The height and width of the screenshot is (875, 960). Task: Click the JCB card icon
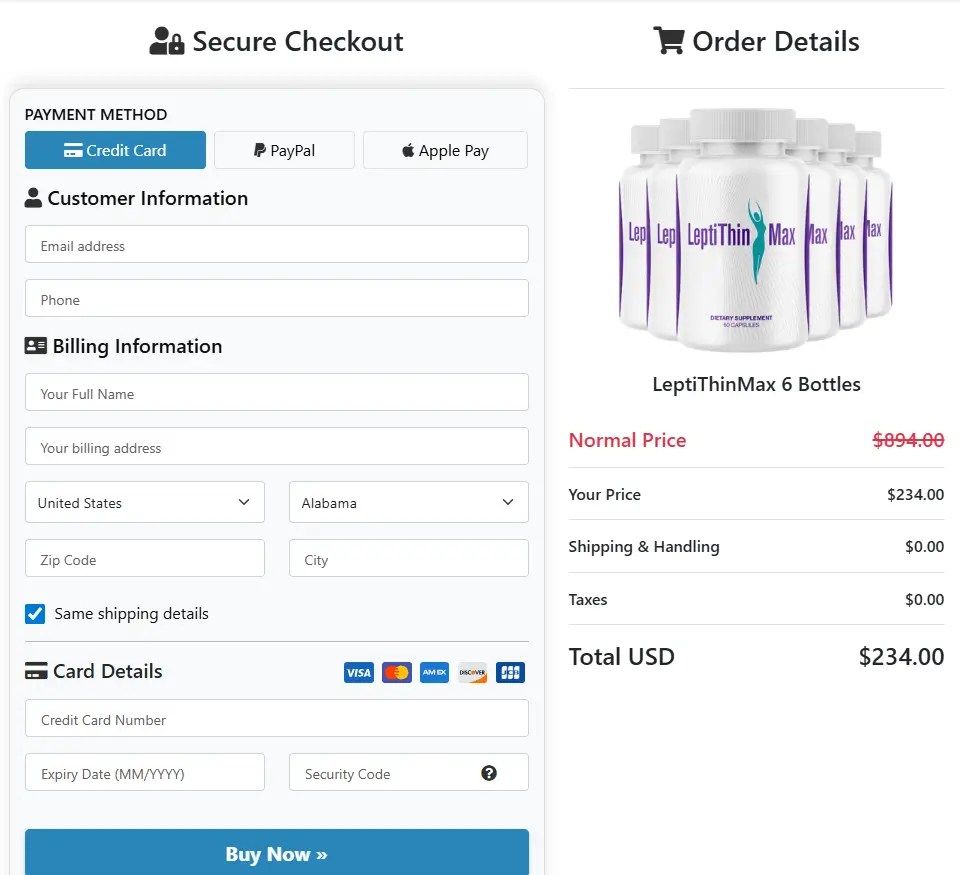510,672
